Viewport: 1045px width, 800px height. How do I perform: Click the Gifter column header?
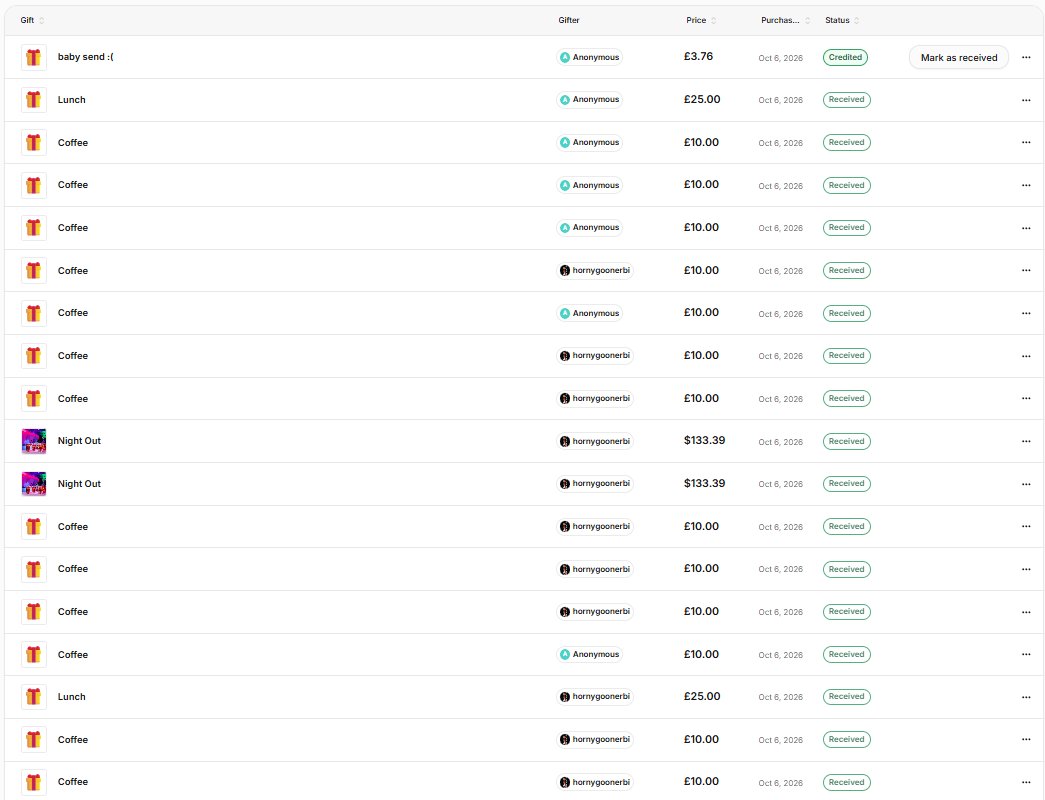pos(569,21)
